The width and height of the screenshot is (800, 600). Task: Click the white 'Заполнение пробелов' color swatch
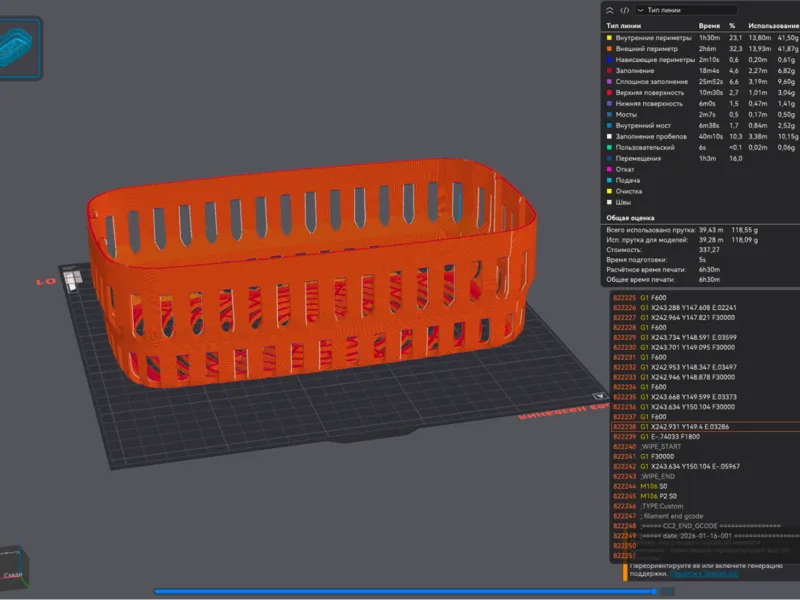tap(609, 137)
